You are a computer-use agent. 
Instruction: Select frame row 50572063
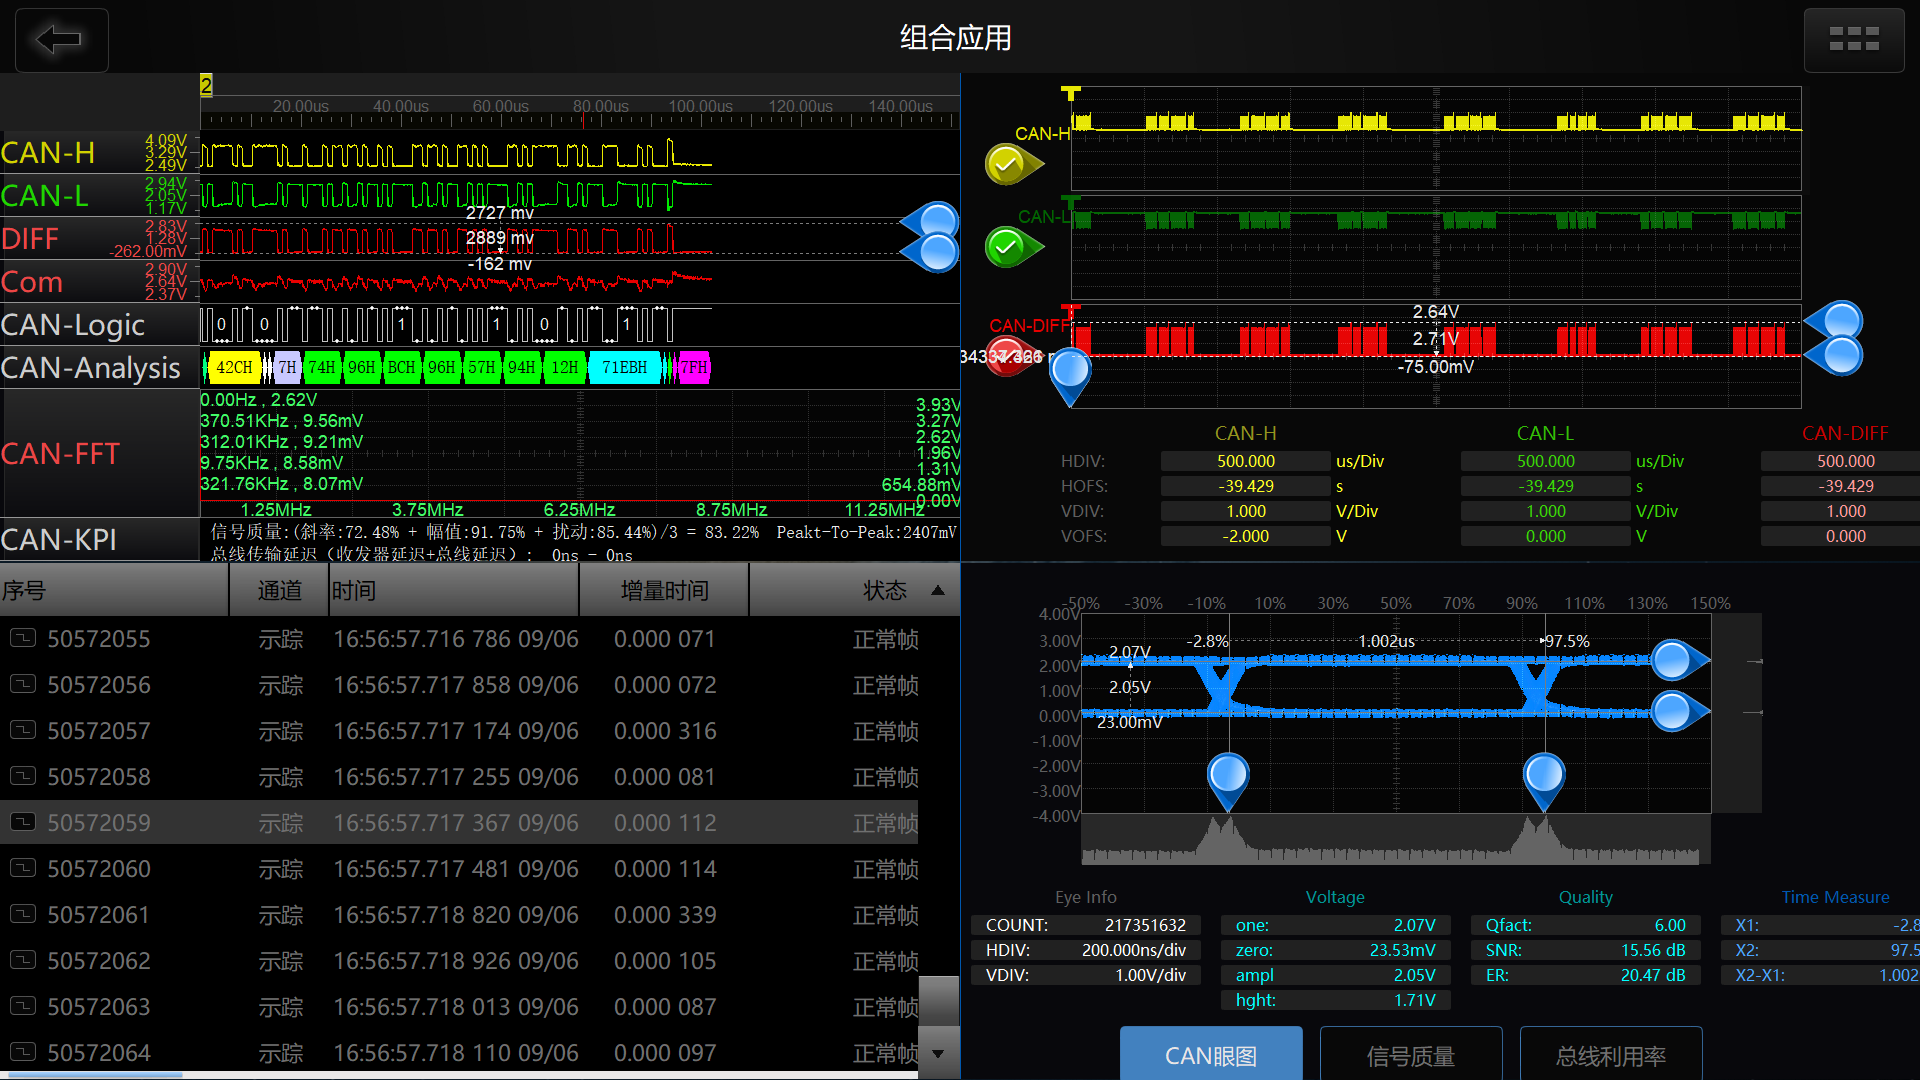(x=459, y=1007)
